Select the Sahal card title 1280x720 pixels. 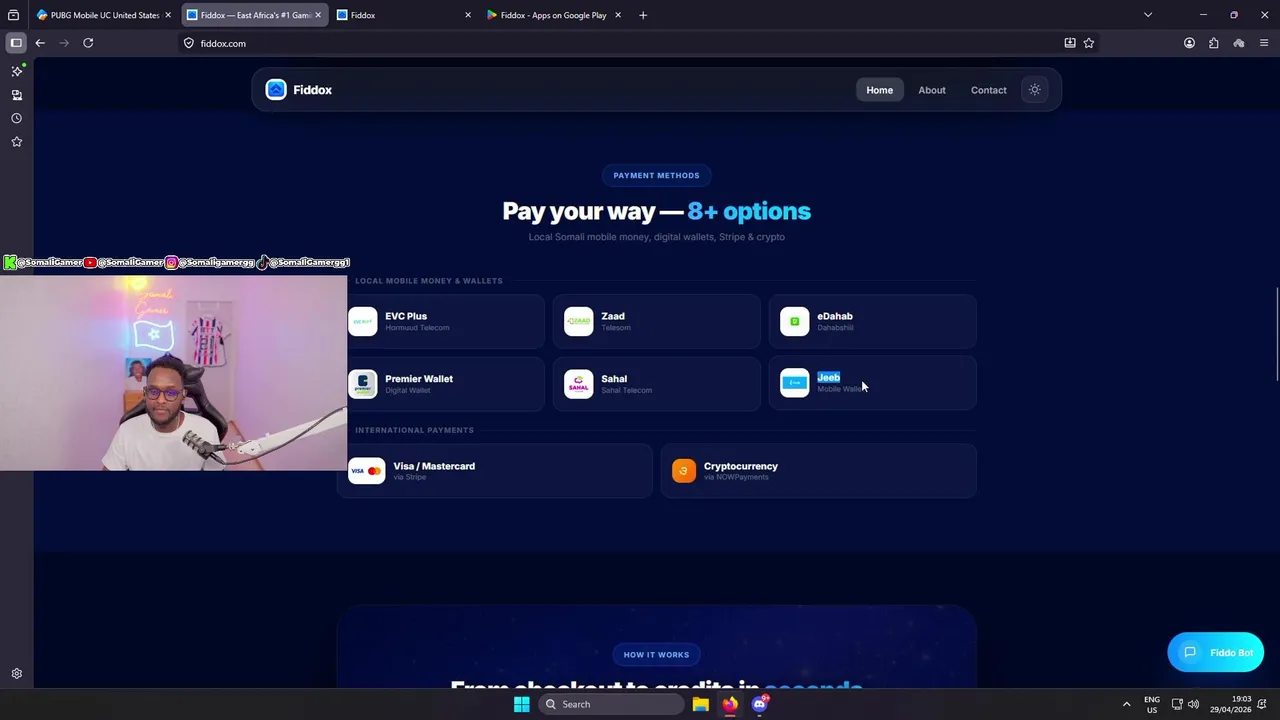pyautogui.click(x=614, y=379)
